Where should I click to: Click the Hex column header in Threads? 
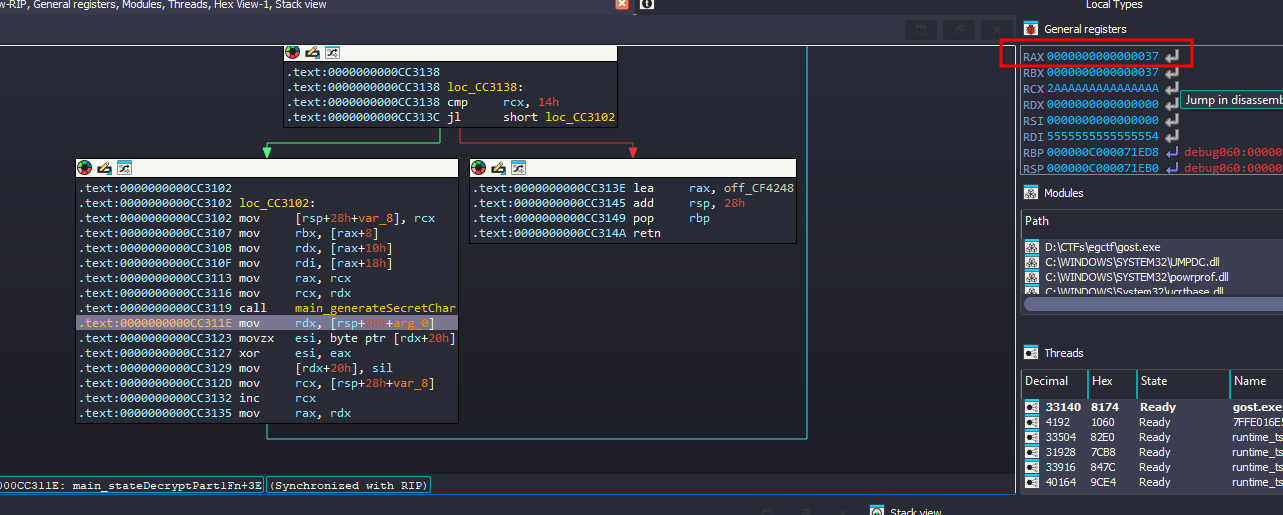tap(1101, 381)
